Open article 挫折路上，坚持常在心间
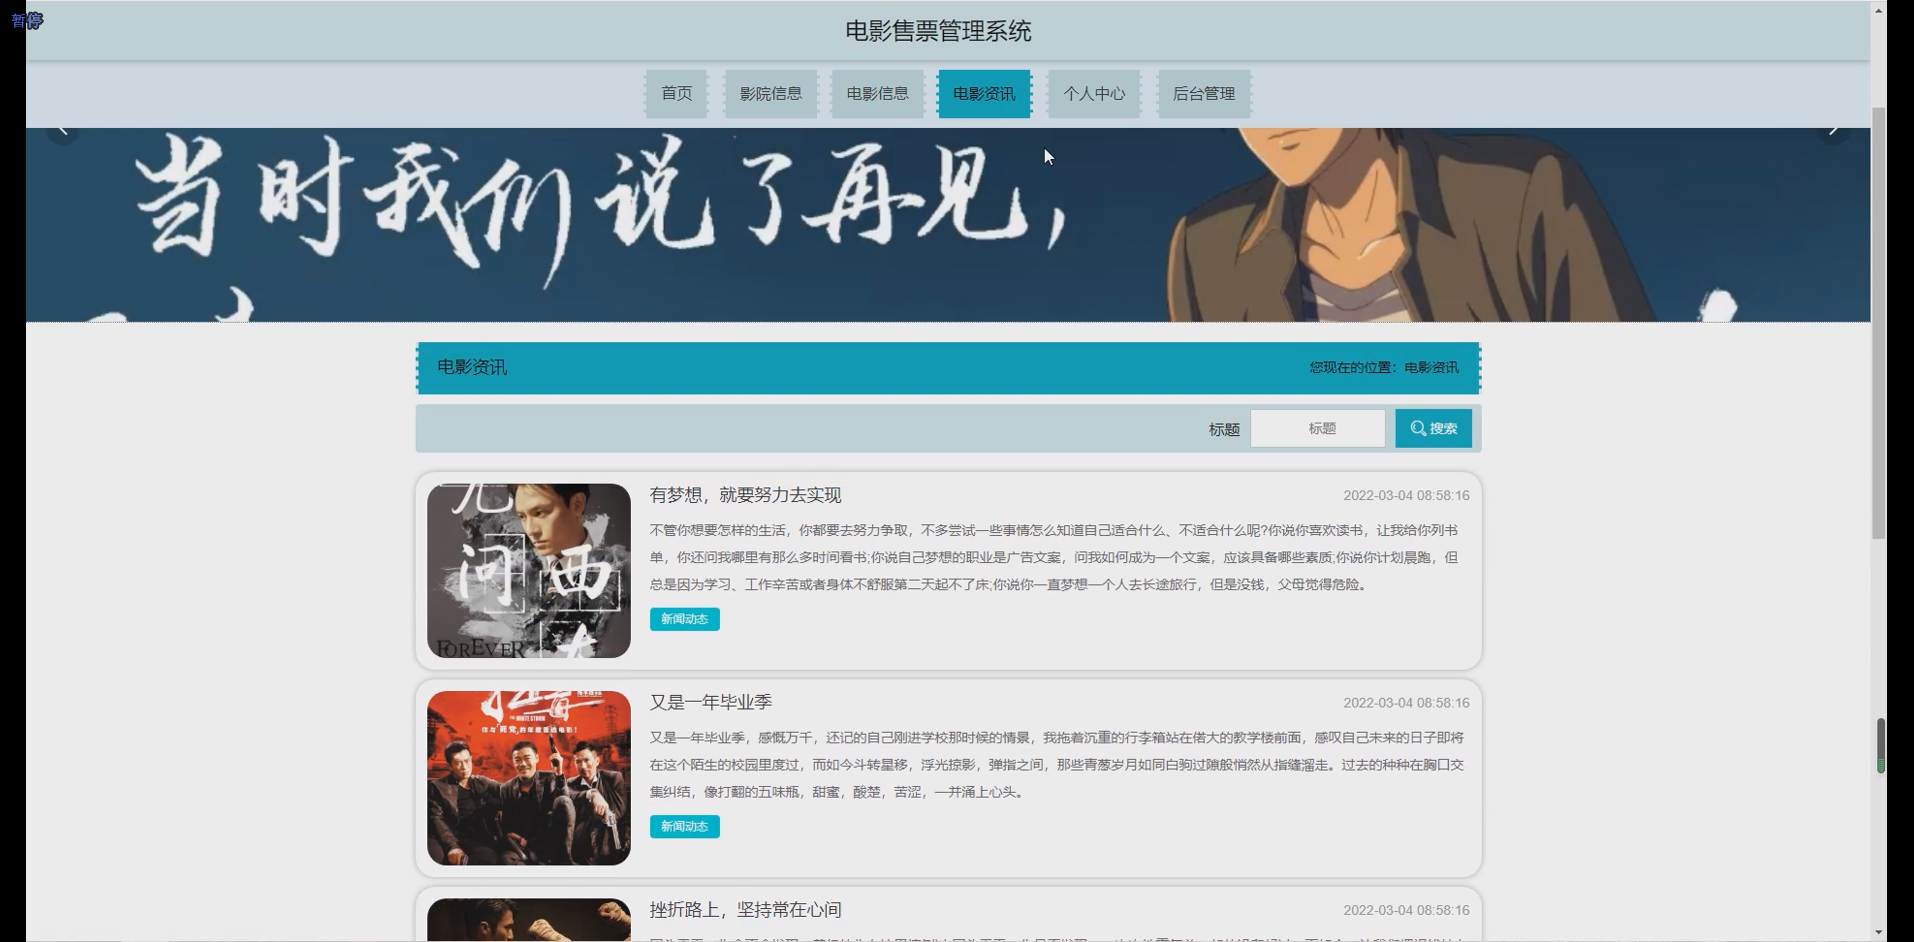 tap(745, 910)
